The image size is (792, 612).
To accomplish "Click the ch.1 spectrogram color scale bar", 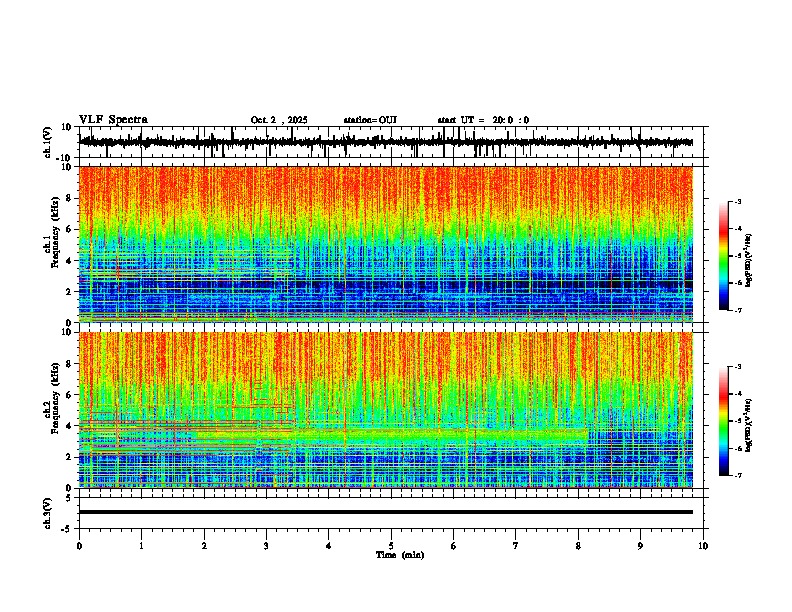I will point(724,256).
